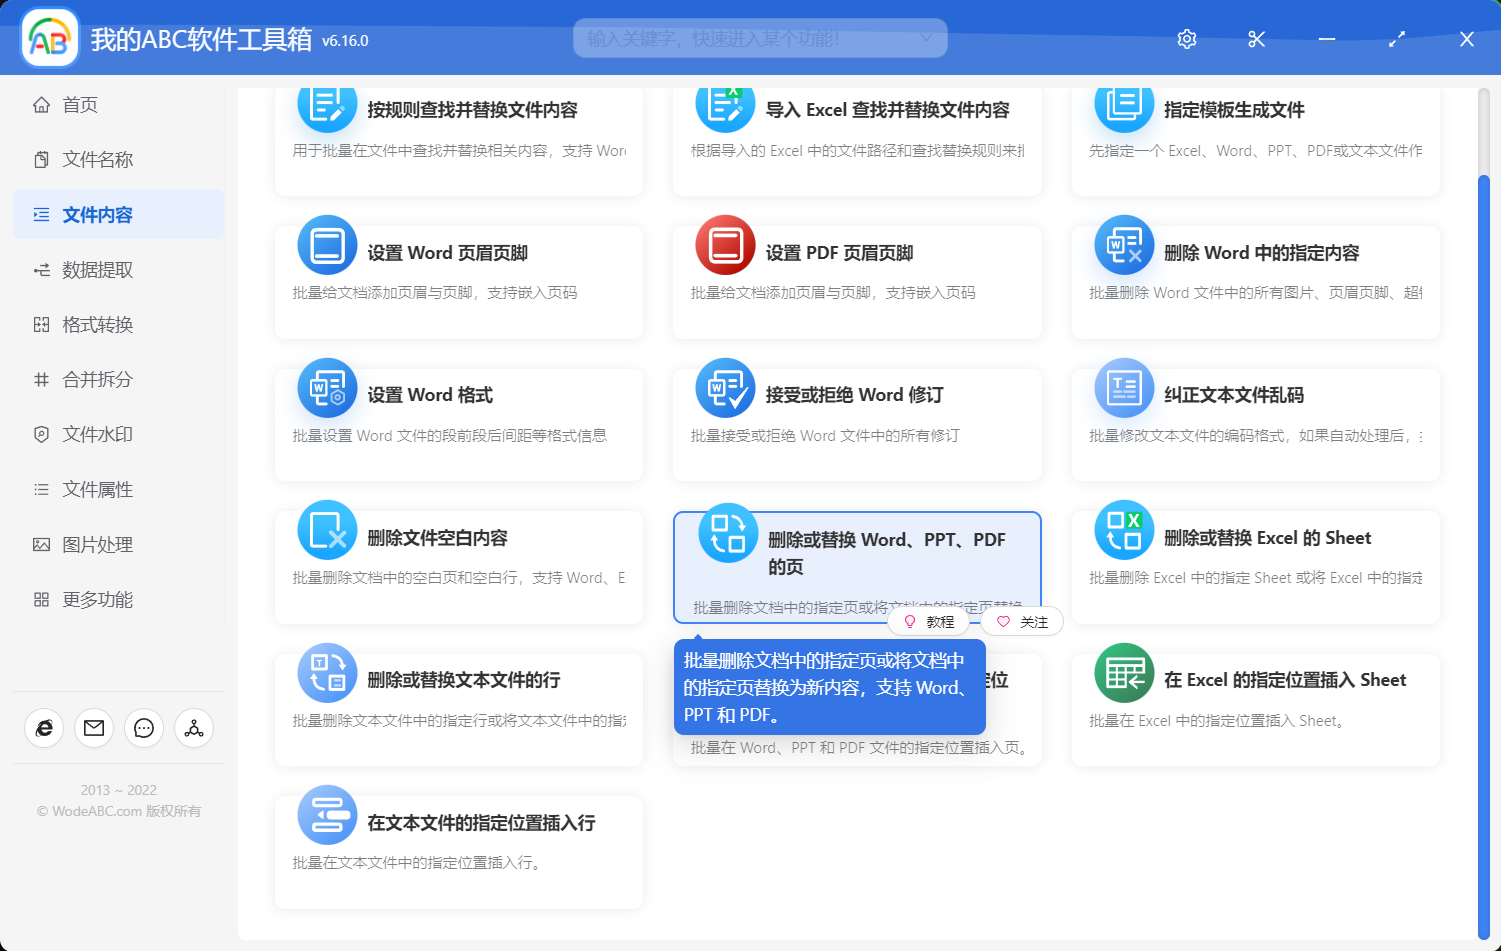Click the 删除文件空白内容 tool icon
Viewport: 1501px width, 951px height.
pyautogui.click(x=326, y=530)
